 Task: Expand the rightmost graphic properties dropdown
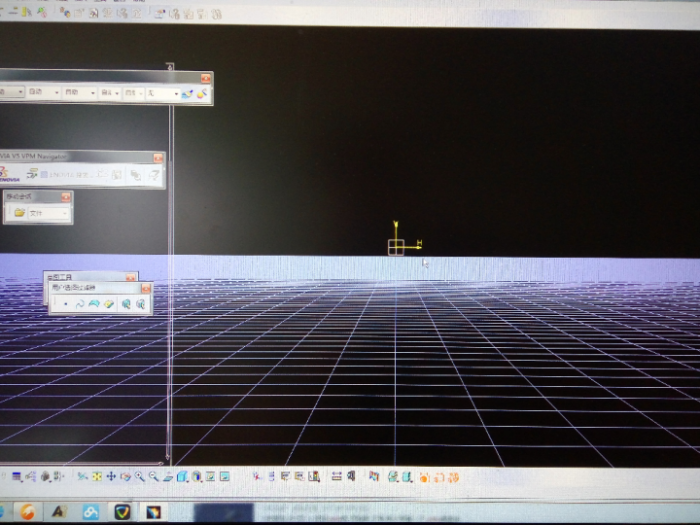click(175, 93)
